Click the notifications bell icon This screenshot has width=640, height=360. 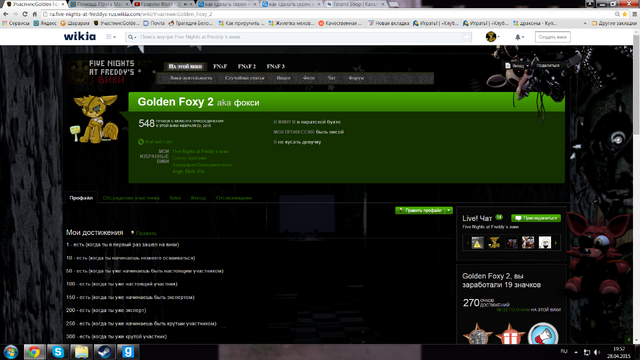tap(518, 37)
